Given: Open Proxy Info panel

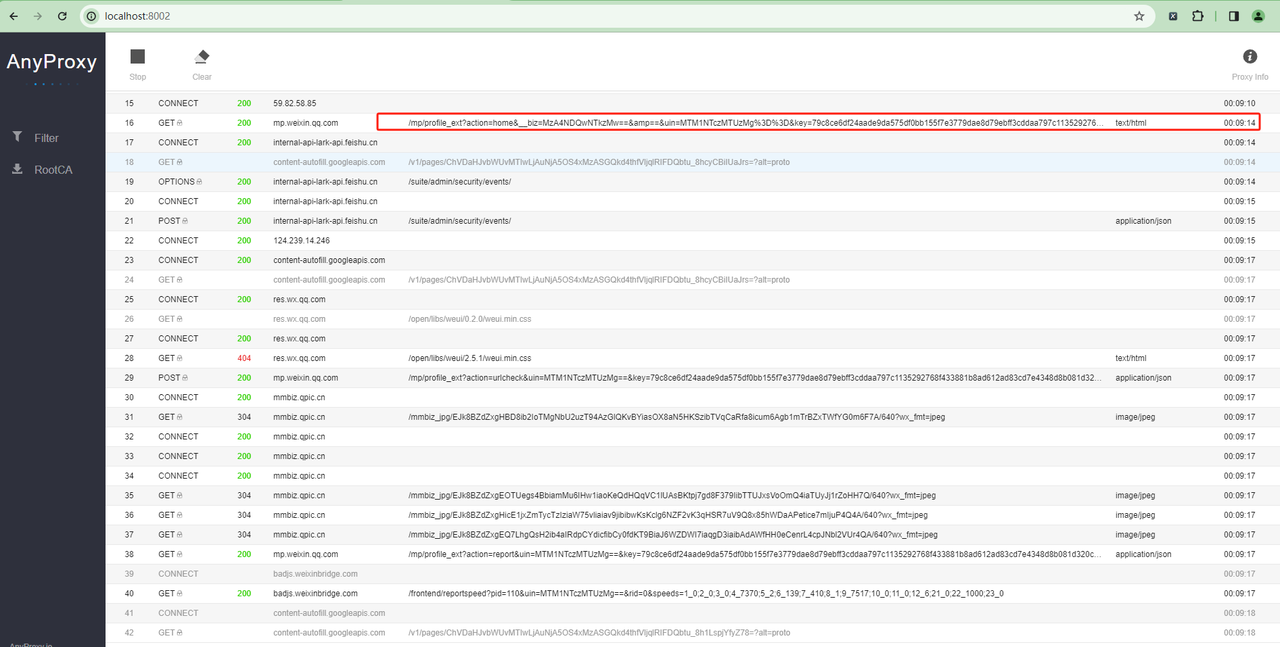Looking at the screenshot, I should 1249,58.
